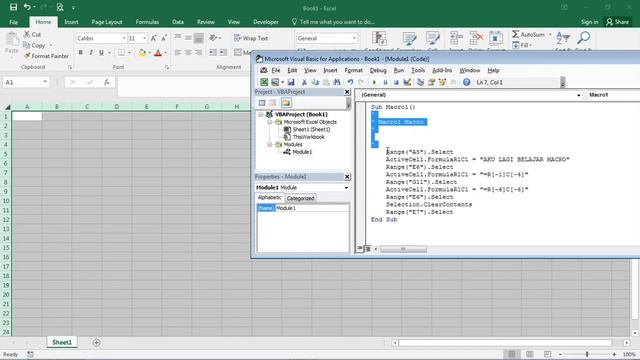Collapse the Modules folder node
The height and width of the screenshot is (360, 640).
[x=270, y=144]
